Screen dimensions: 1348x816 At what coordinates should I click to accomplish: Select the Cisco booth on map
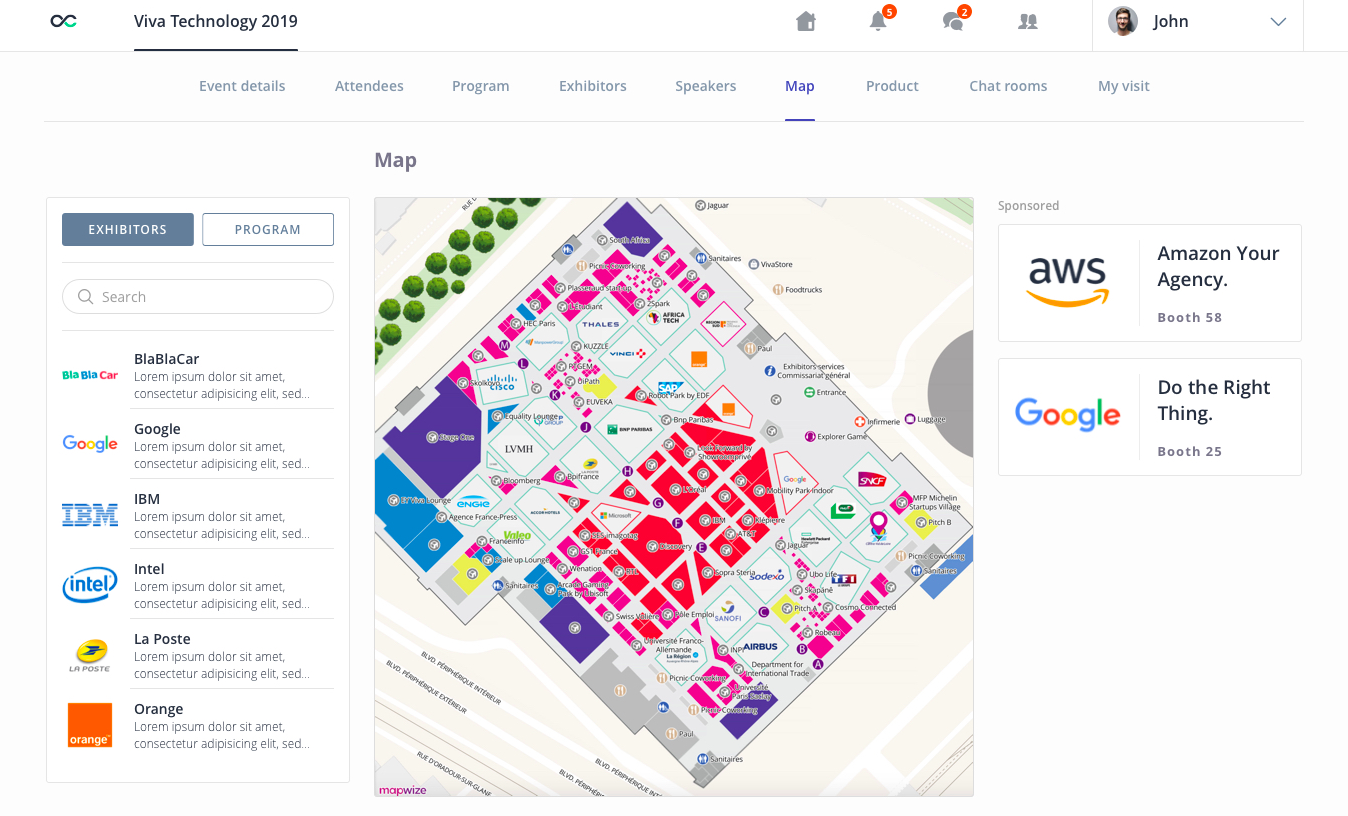coord(501,383)
